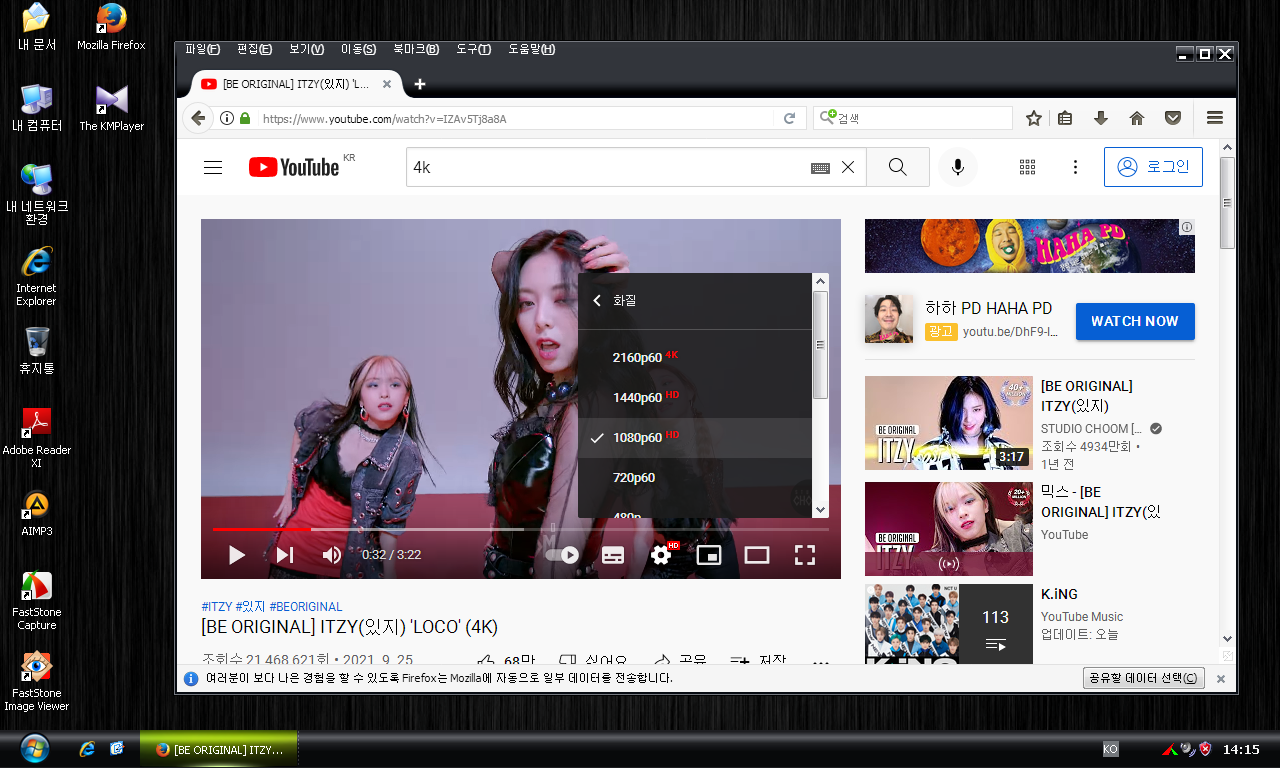Select 720p60 quality
The width and height of the screenshot is (1280, 768).
point(695,477)
